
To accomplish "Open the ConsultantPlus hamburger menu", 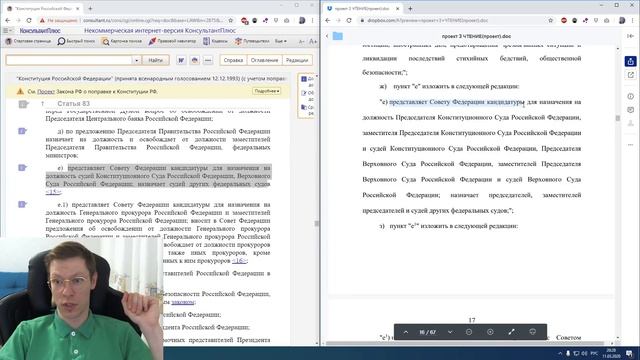I will pyautogui.click(x=6, y=31).
